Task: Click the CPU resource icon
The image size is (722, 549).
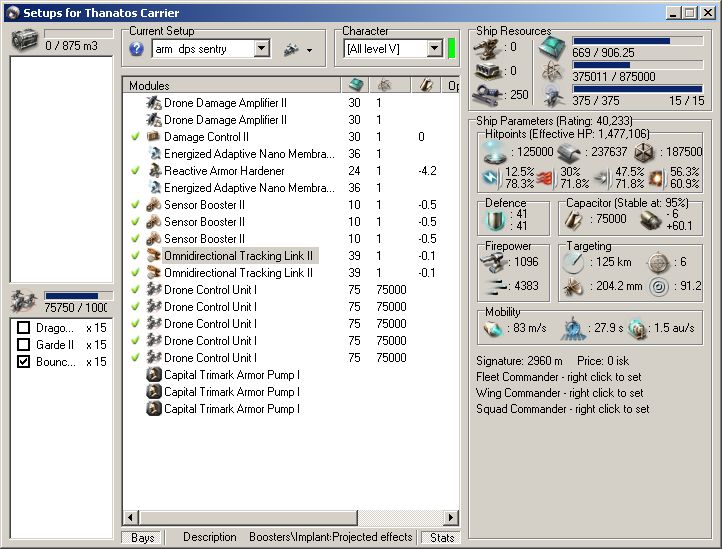Action: click(x=552, y=48)
